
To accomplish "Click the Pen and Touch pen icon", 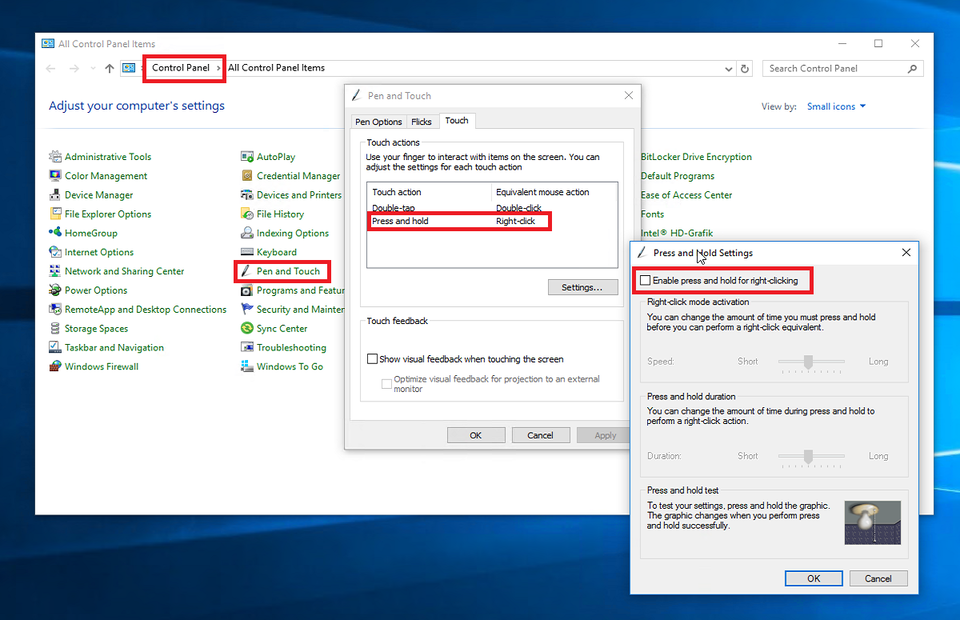I will click(x=247, y=272).
